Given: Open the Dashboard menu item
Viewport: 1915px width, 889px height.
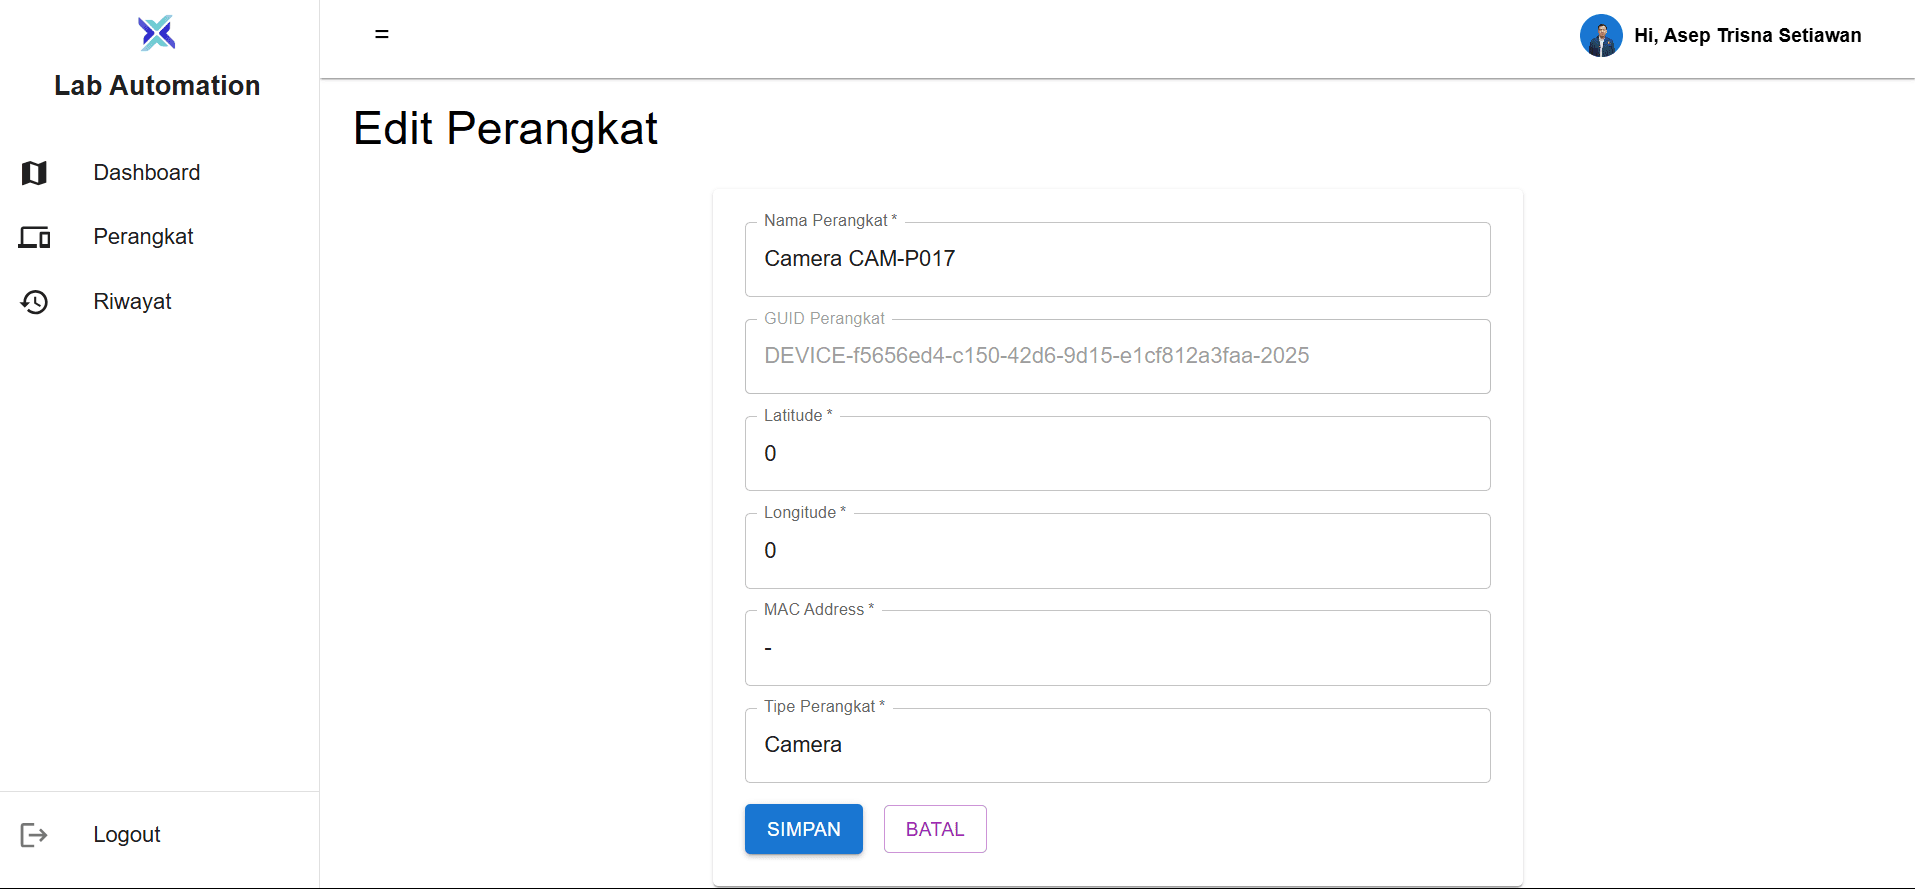Looking at the screenshot, I should 147,173.
